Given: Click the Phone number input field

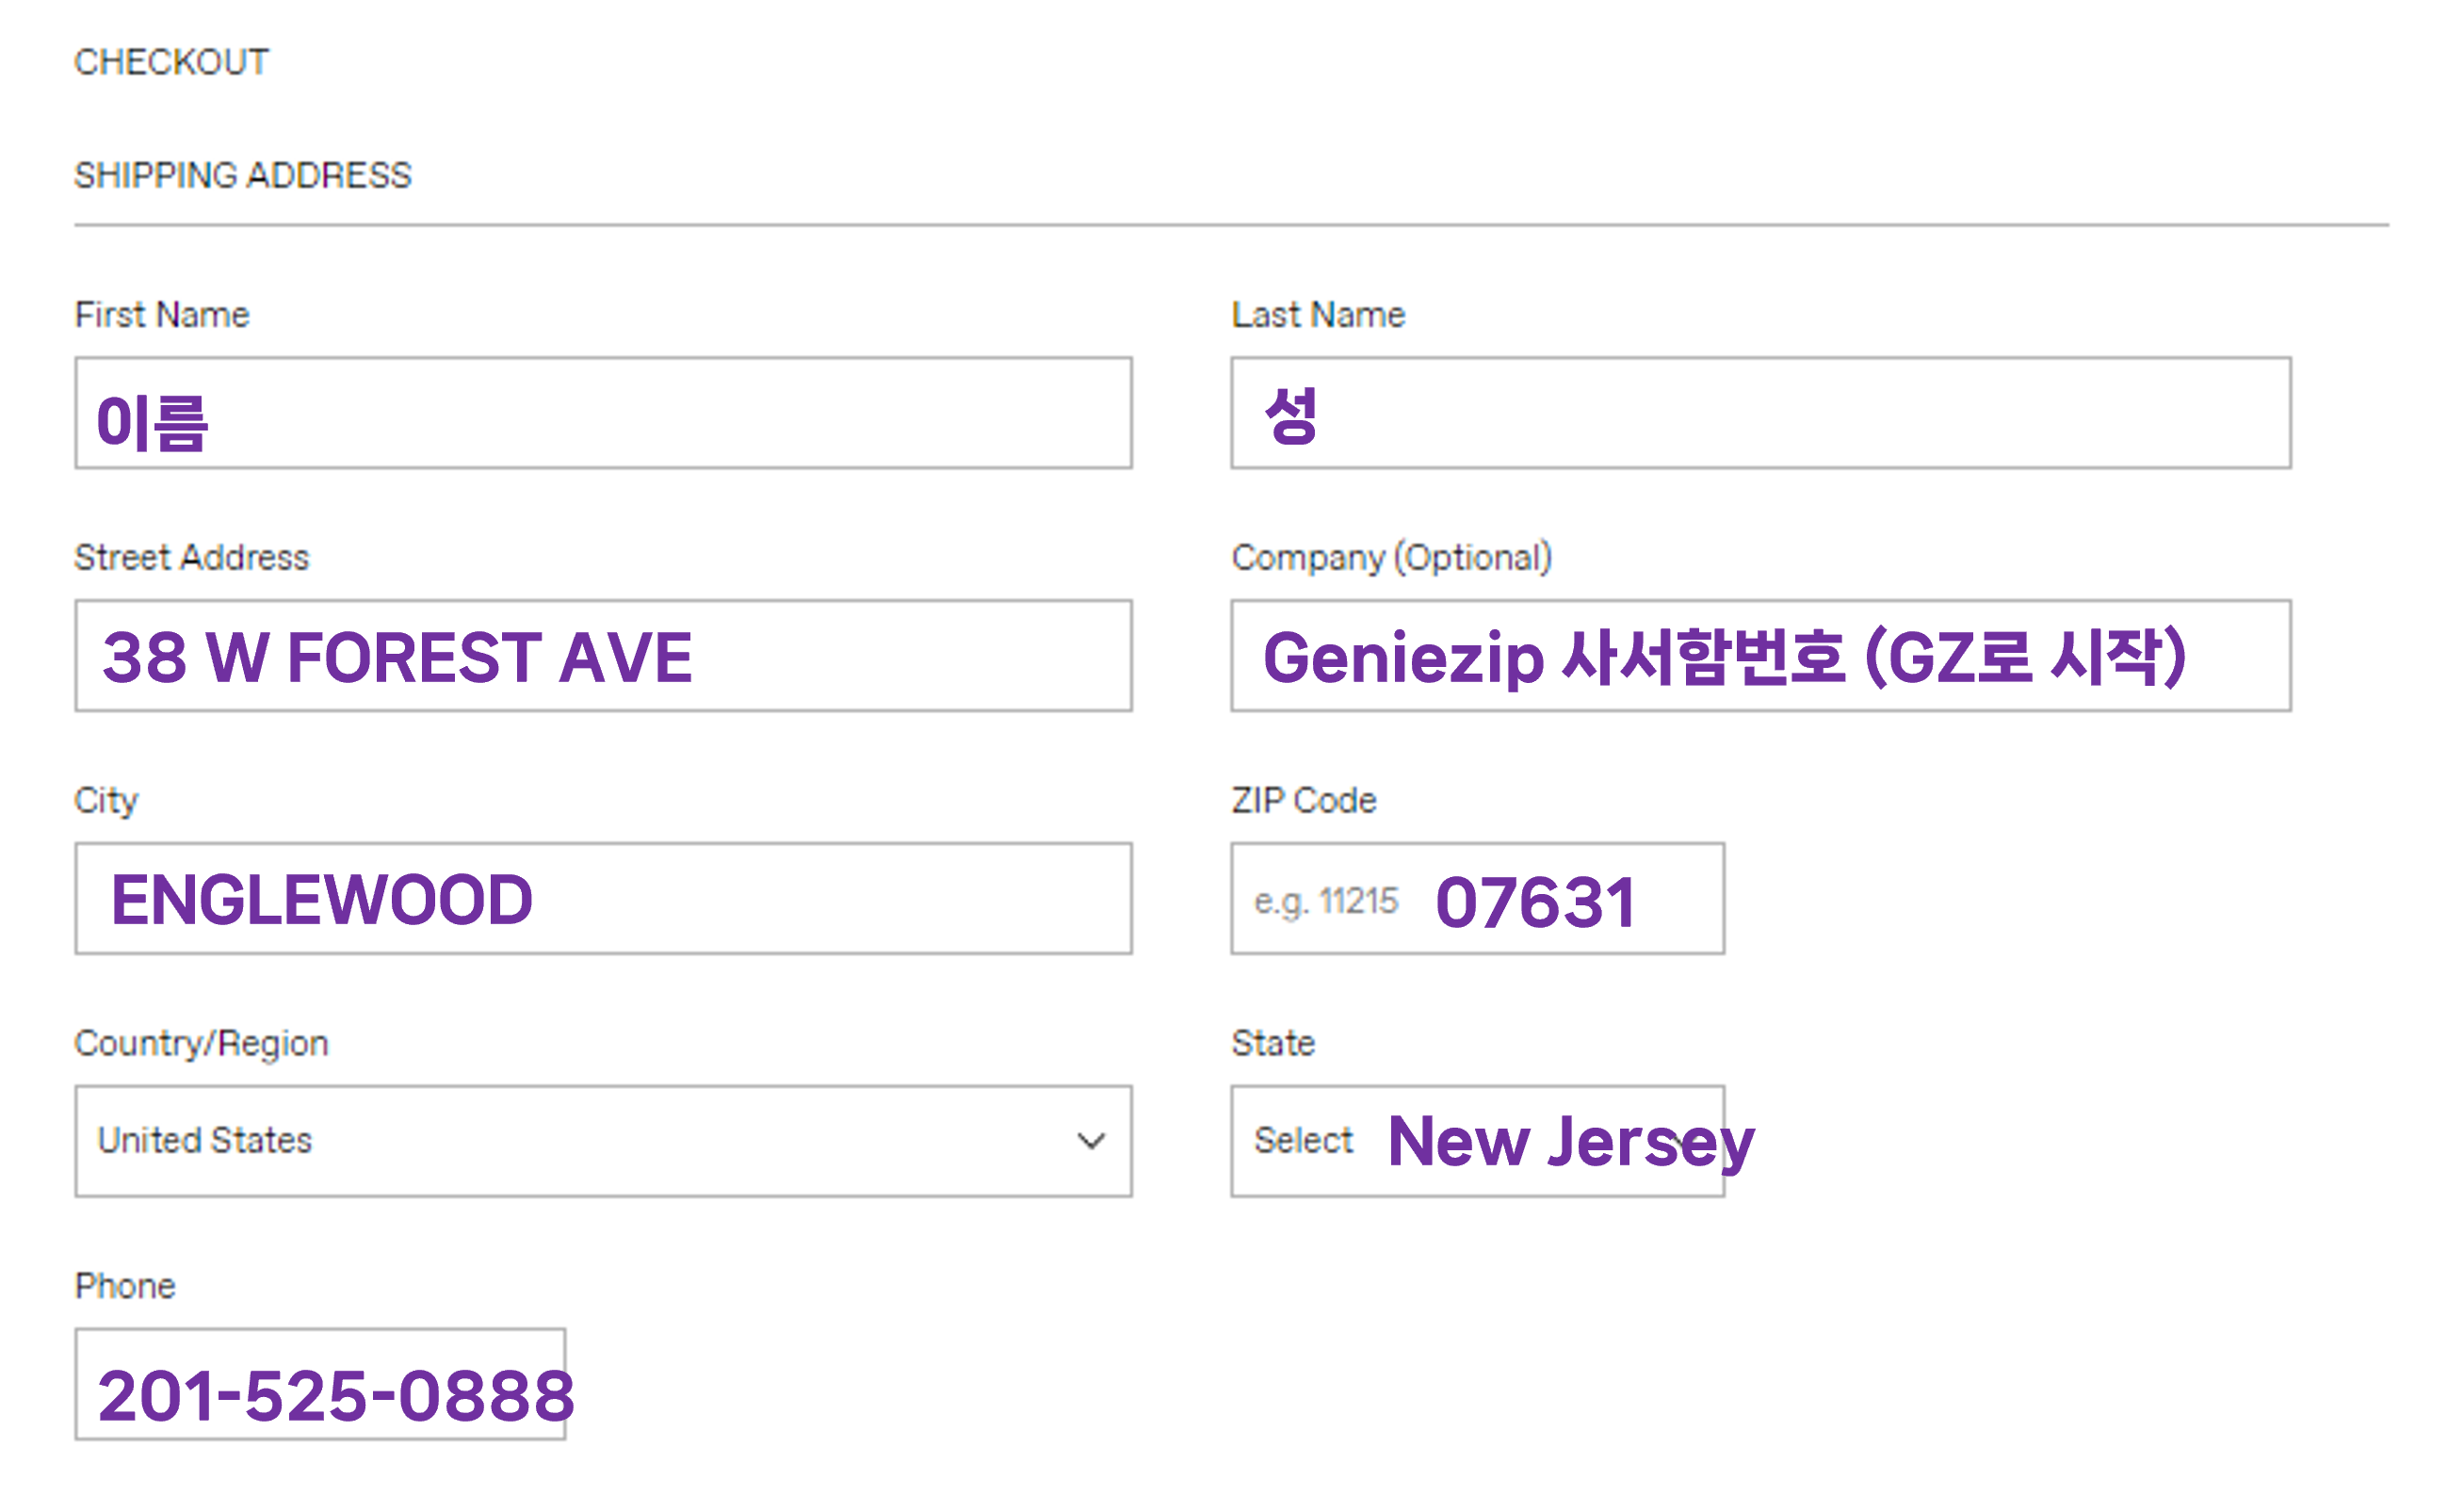Looking at the screenshot, I should pos(320,1384).
